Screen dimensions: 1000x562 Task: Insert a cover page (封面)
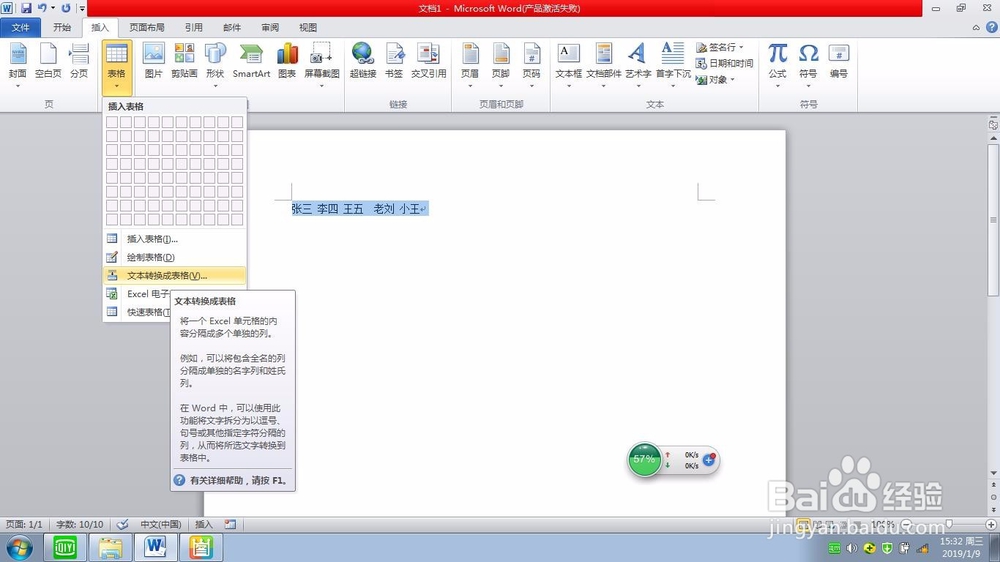coord(18,64)
